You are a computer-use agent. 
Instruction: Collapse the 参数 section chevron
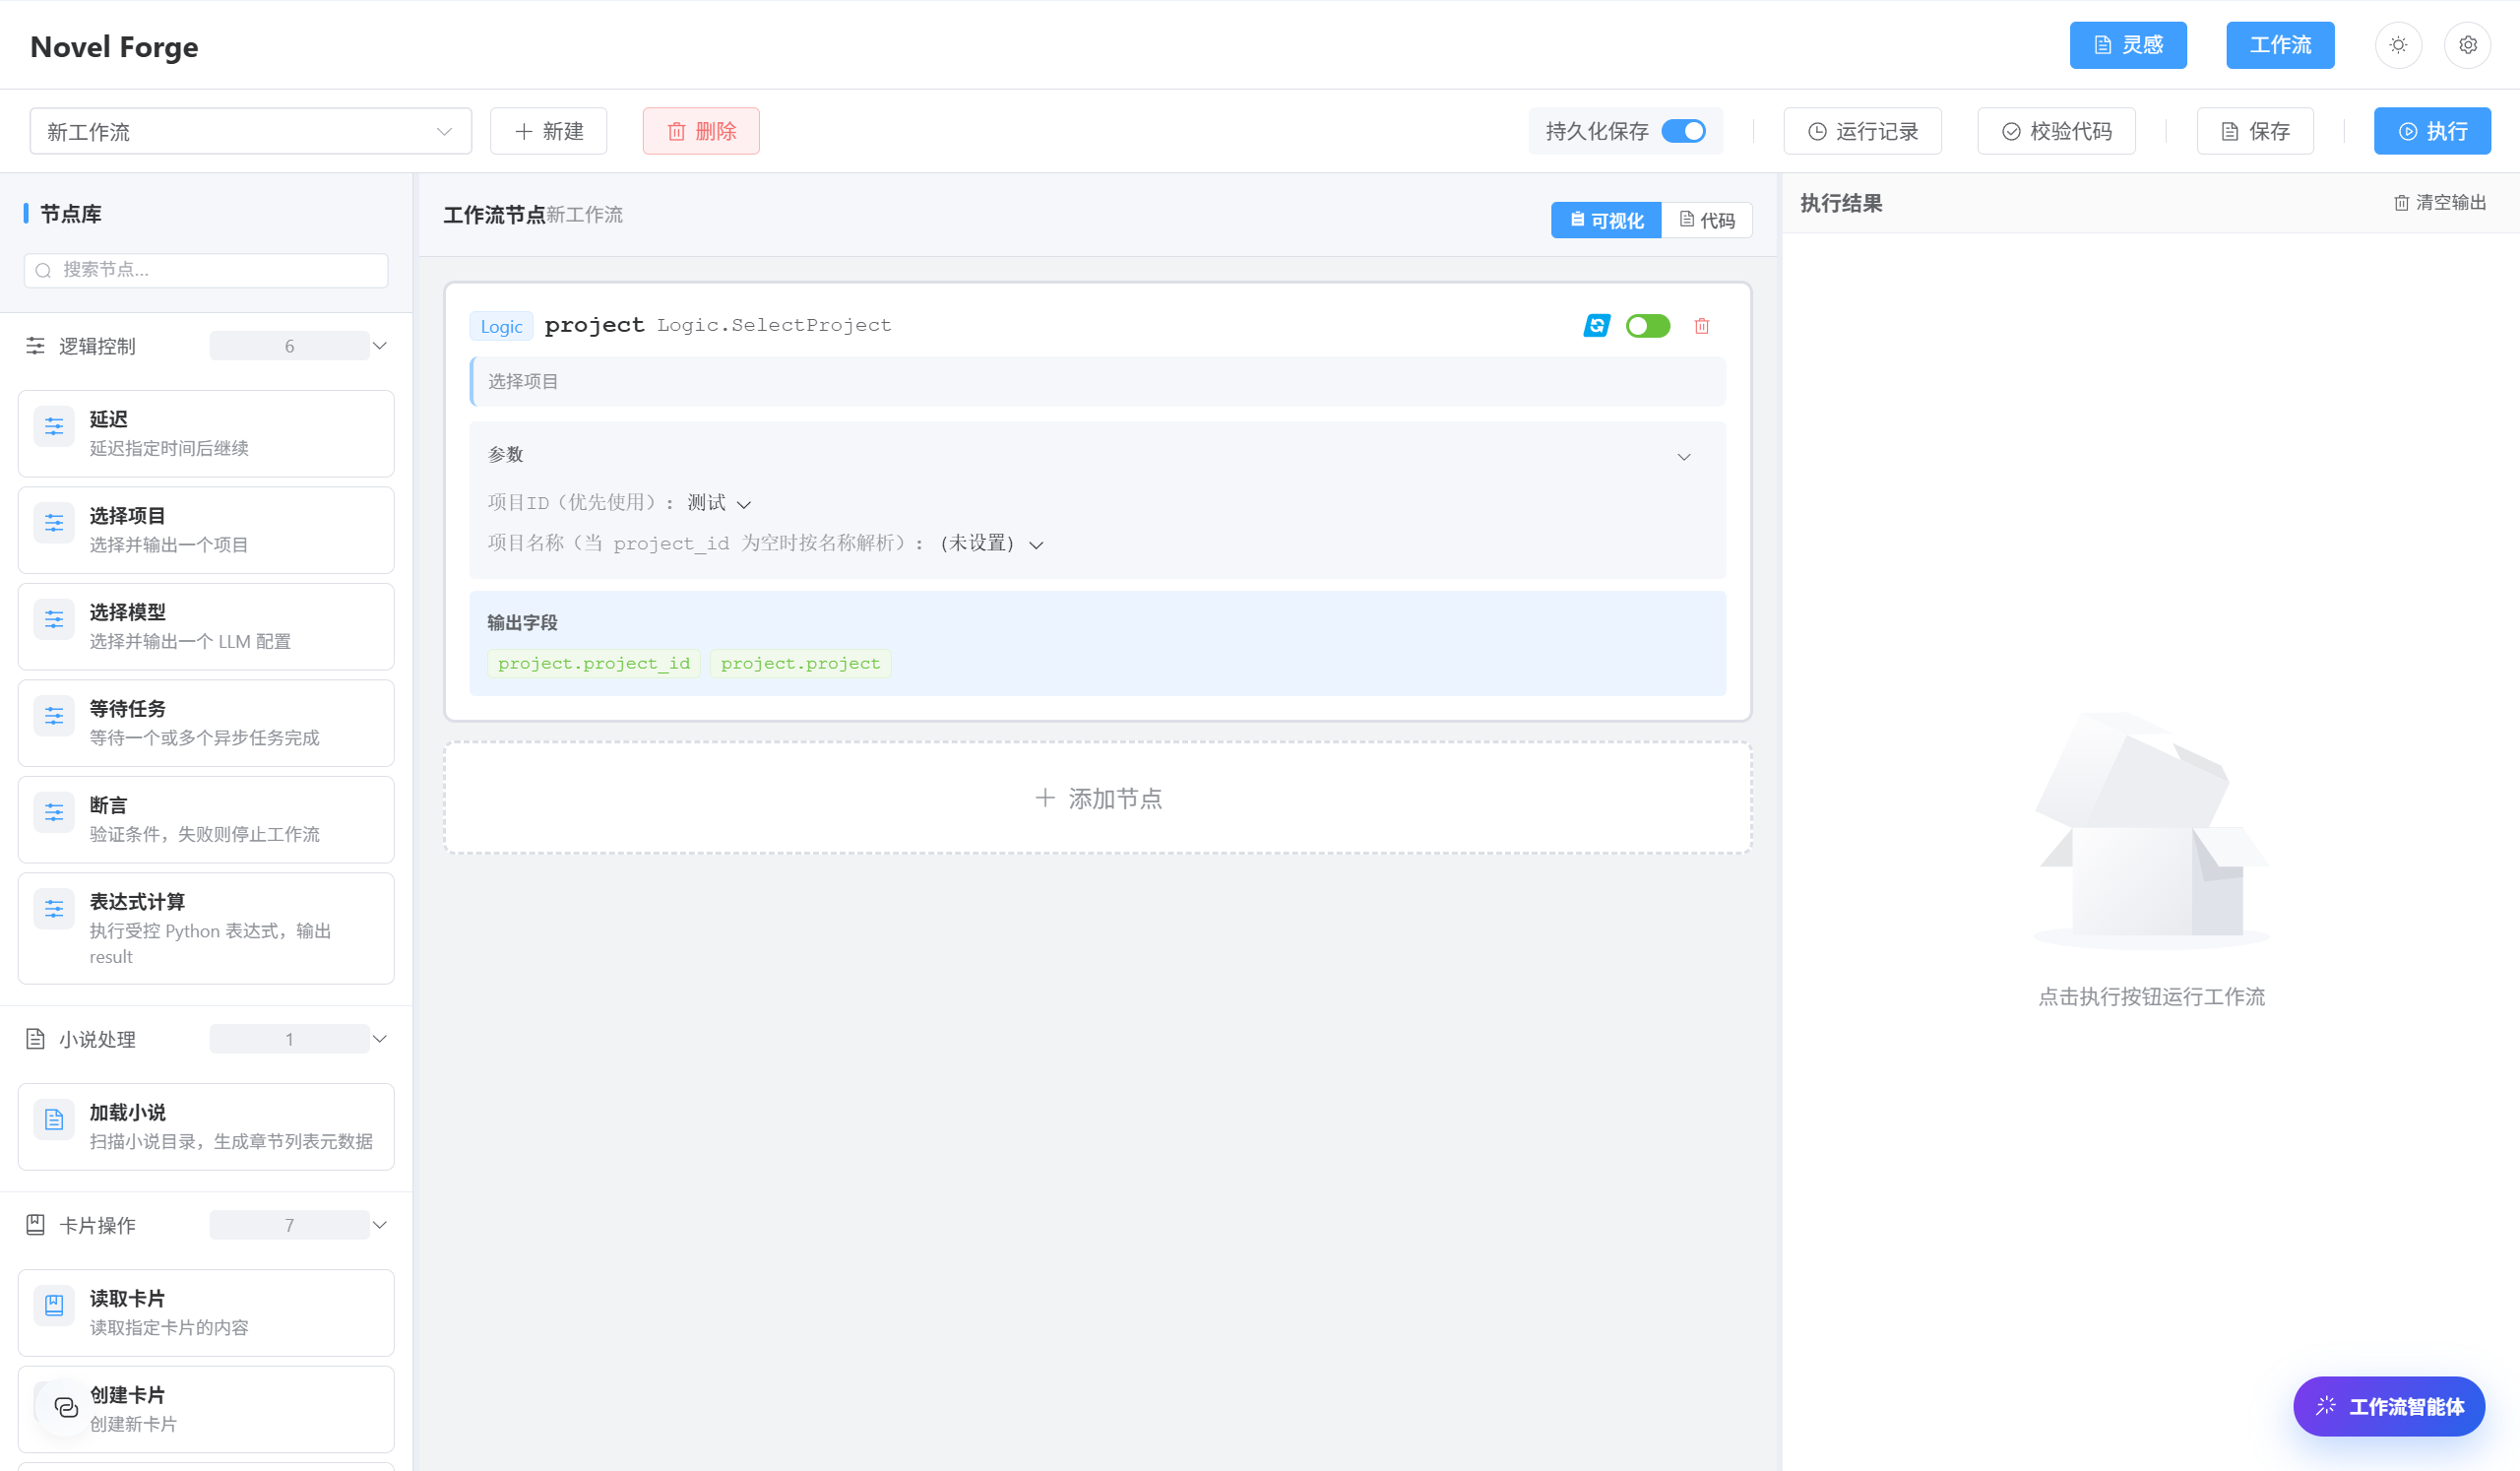coord(1683,457)
